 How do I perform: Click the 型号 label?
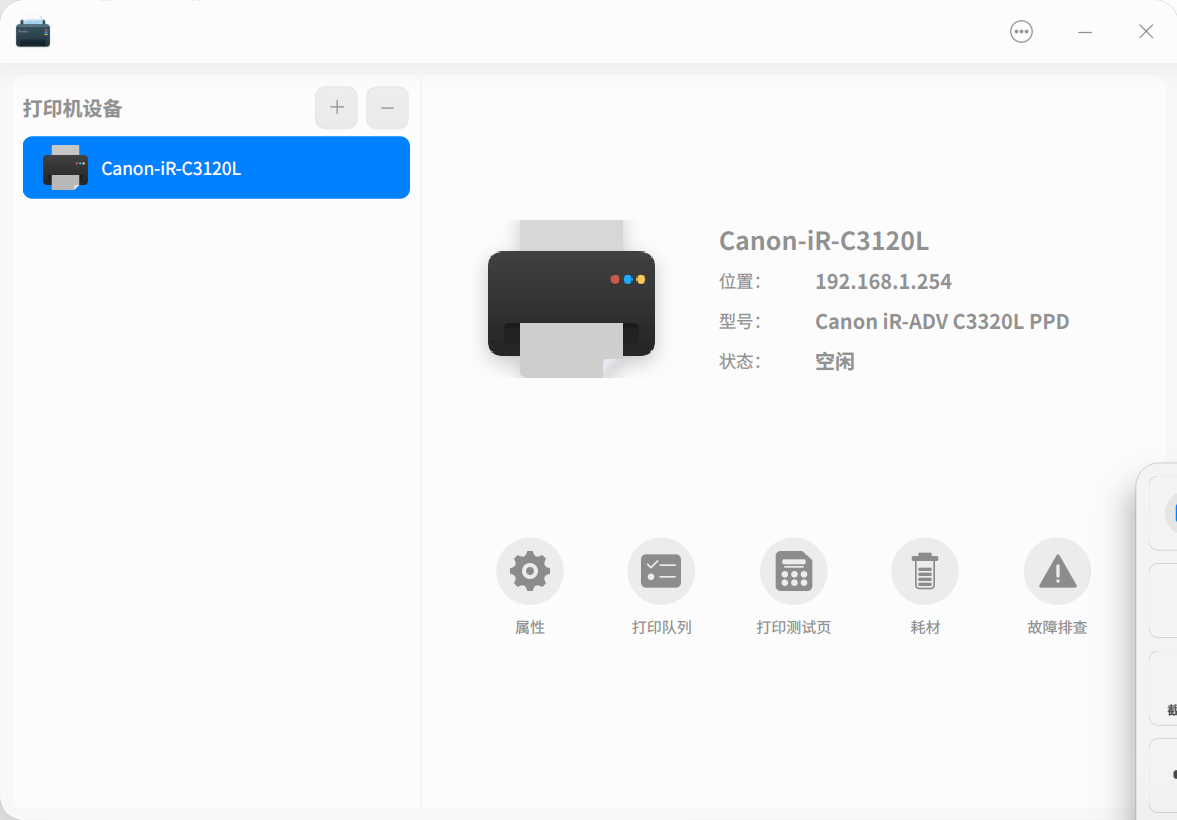(739, 321)
